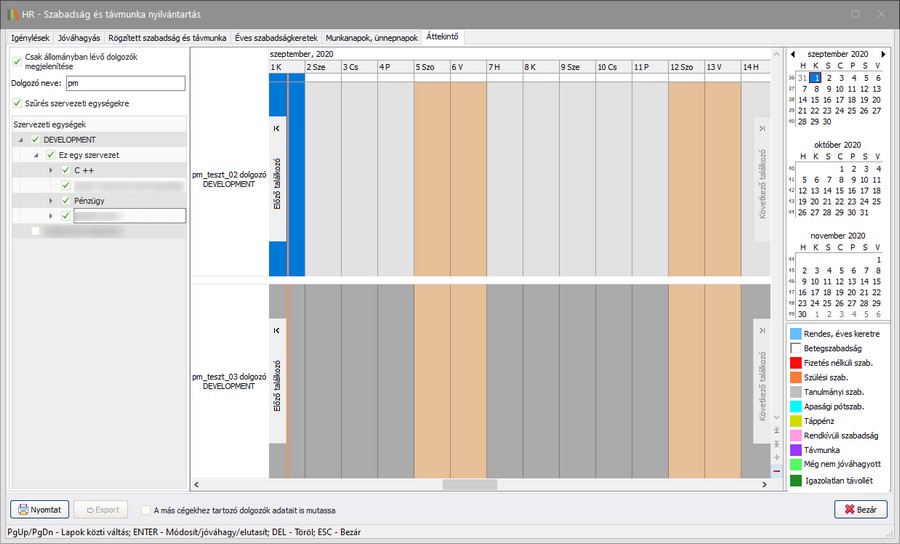Screen dimensions: 900x544
Task: Expand the Pénzügy tree node
Action: [x=51, y=201]
